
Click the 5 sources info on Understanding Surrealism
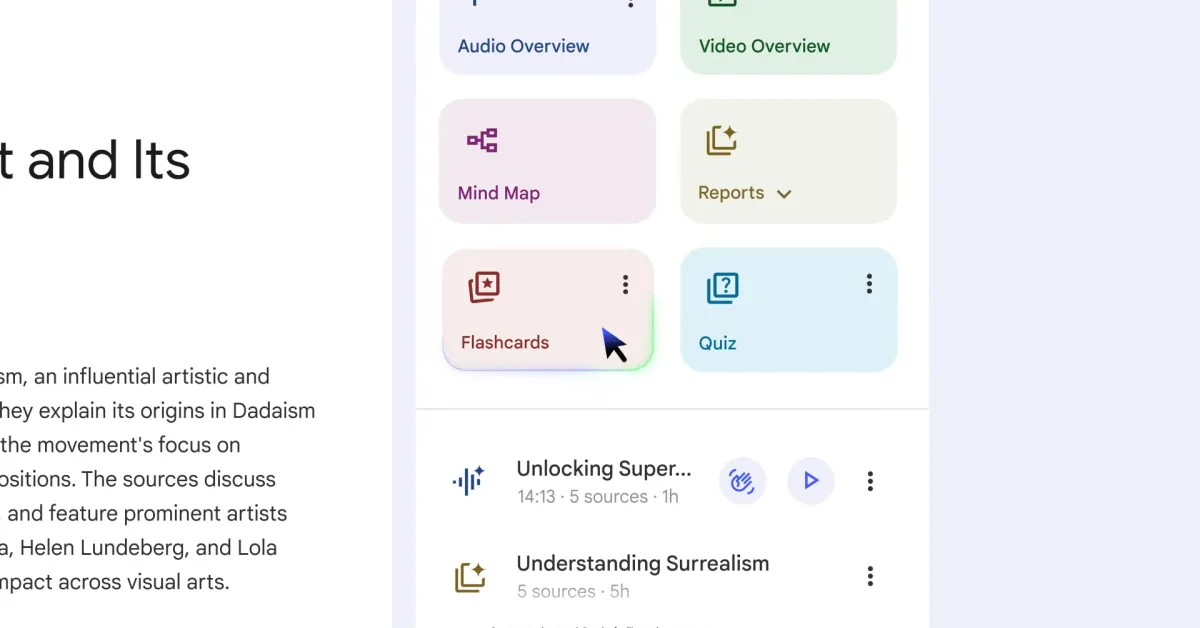click(572, 591)
